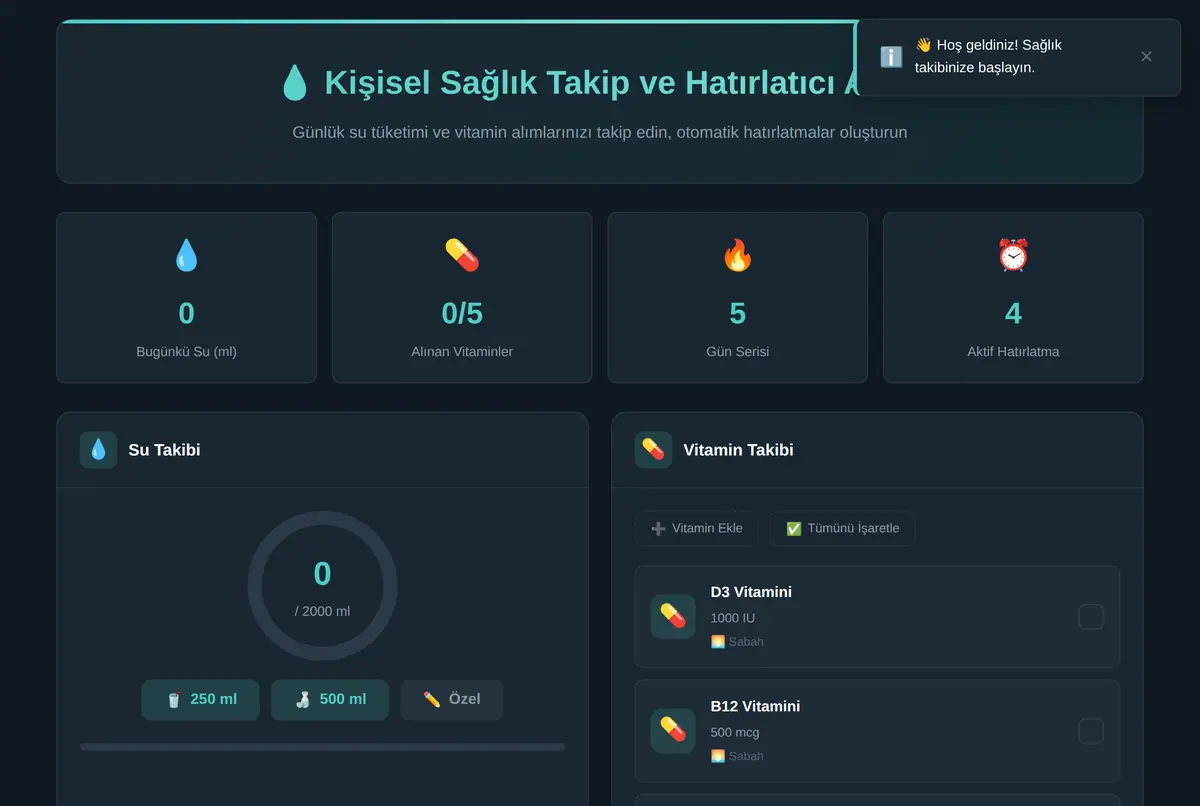Screen dimensions: 1200x806
Task: Open the Özel custom amount button
Action: (452, 700)
